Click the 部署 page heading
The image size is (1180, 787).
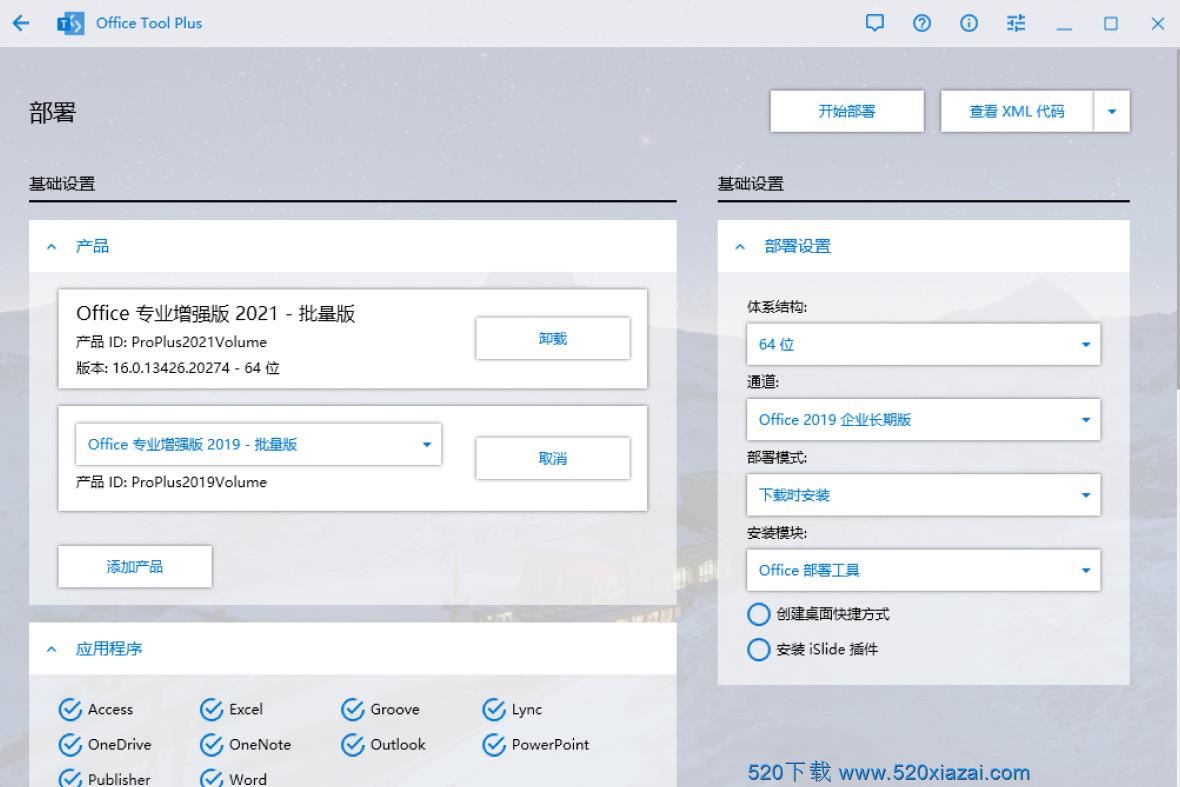pyautogui.click(x=53, y=112)
